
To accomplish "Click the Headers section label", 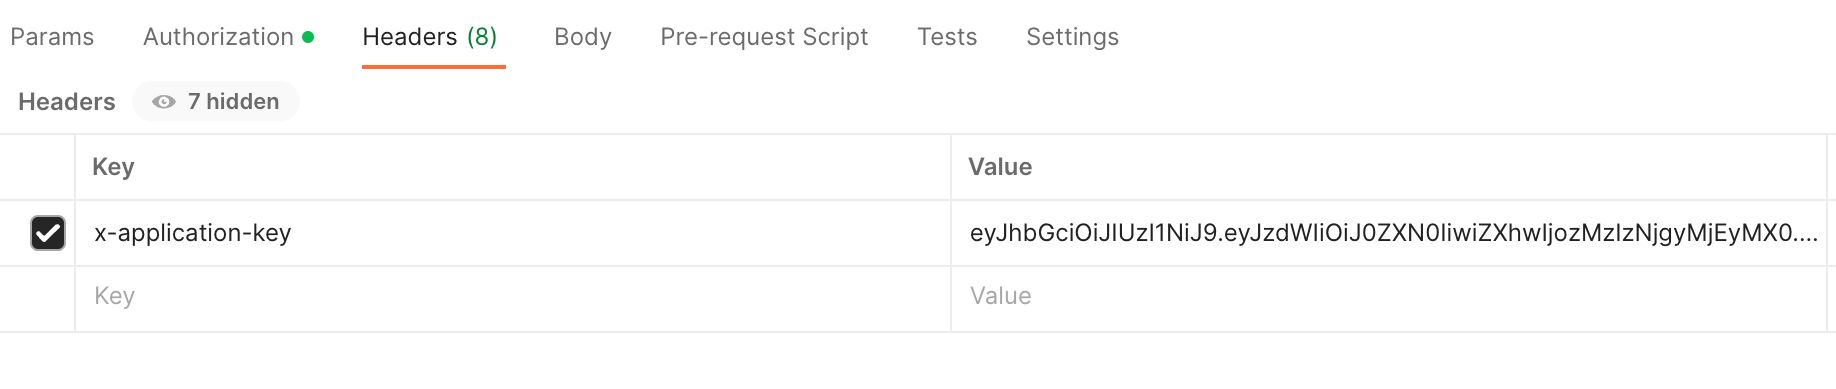I will tap(67, 102).
